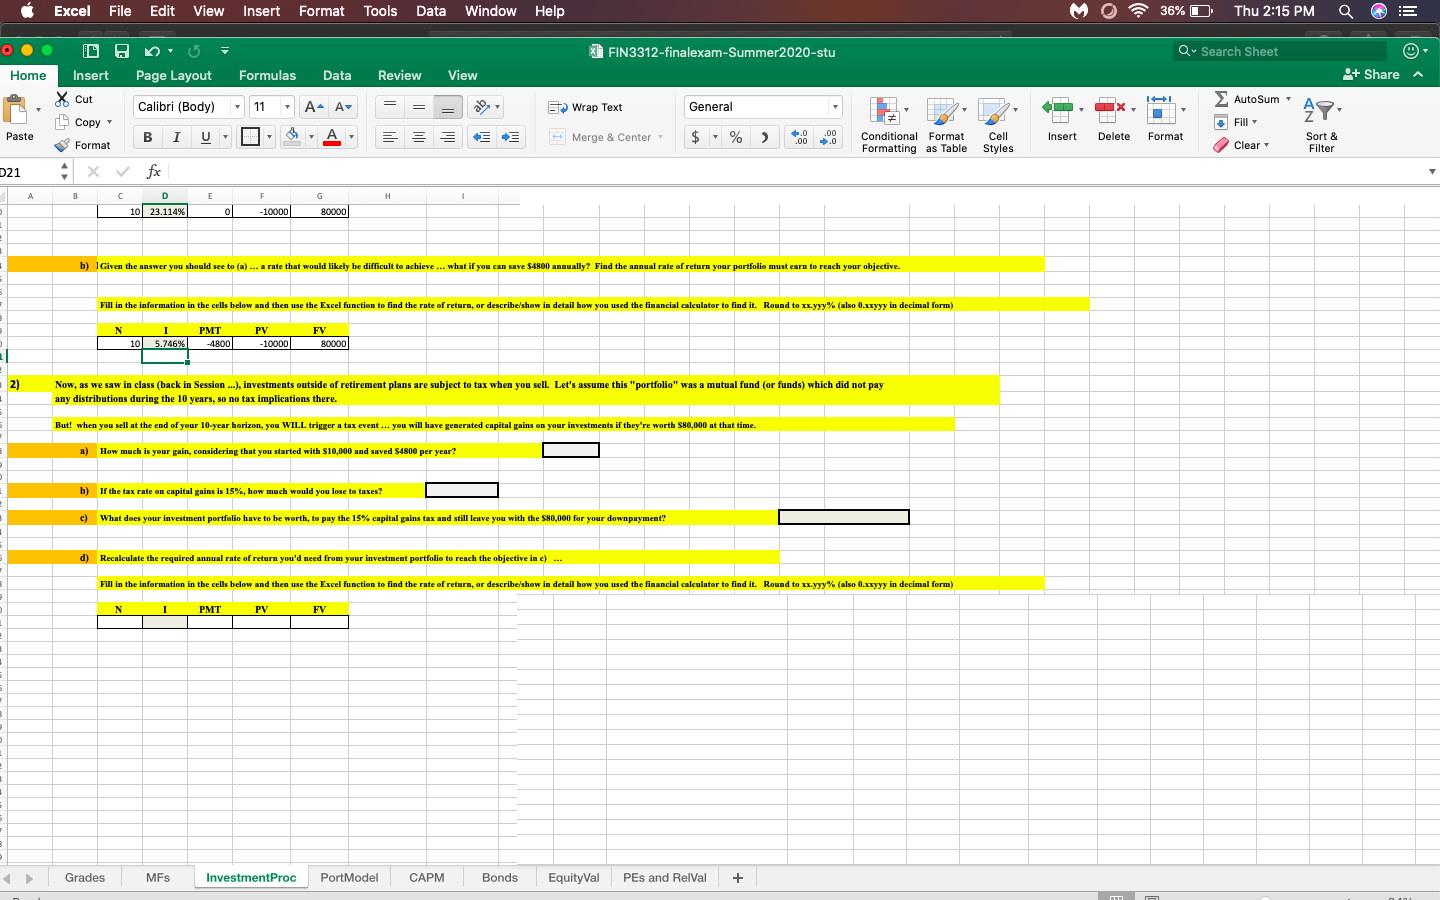The height and width of the screenshot is (900, 1440).
Task: Click the Cut scissors icon
Action: [x=62, y=99]
